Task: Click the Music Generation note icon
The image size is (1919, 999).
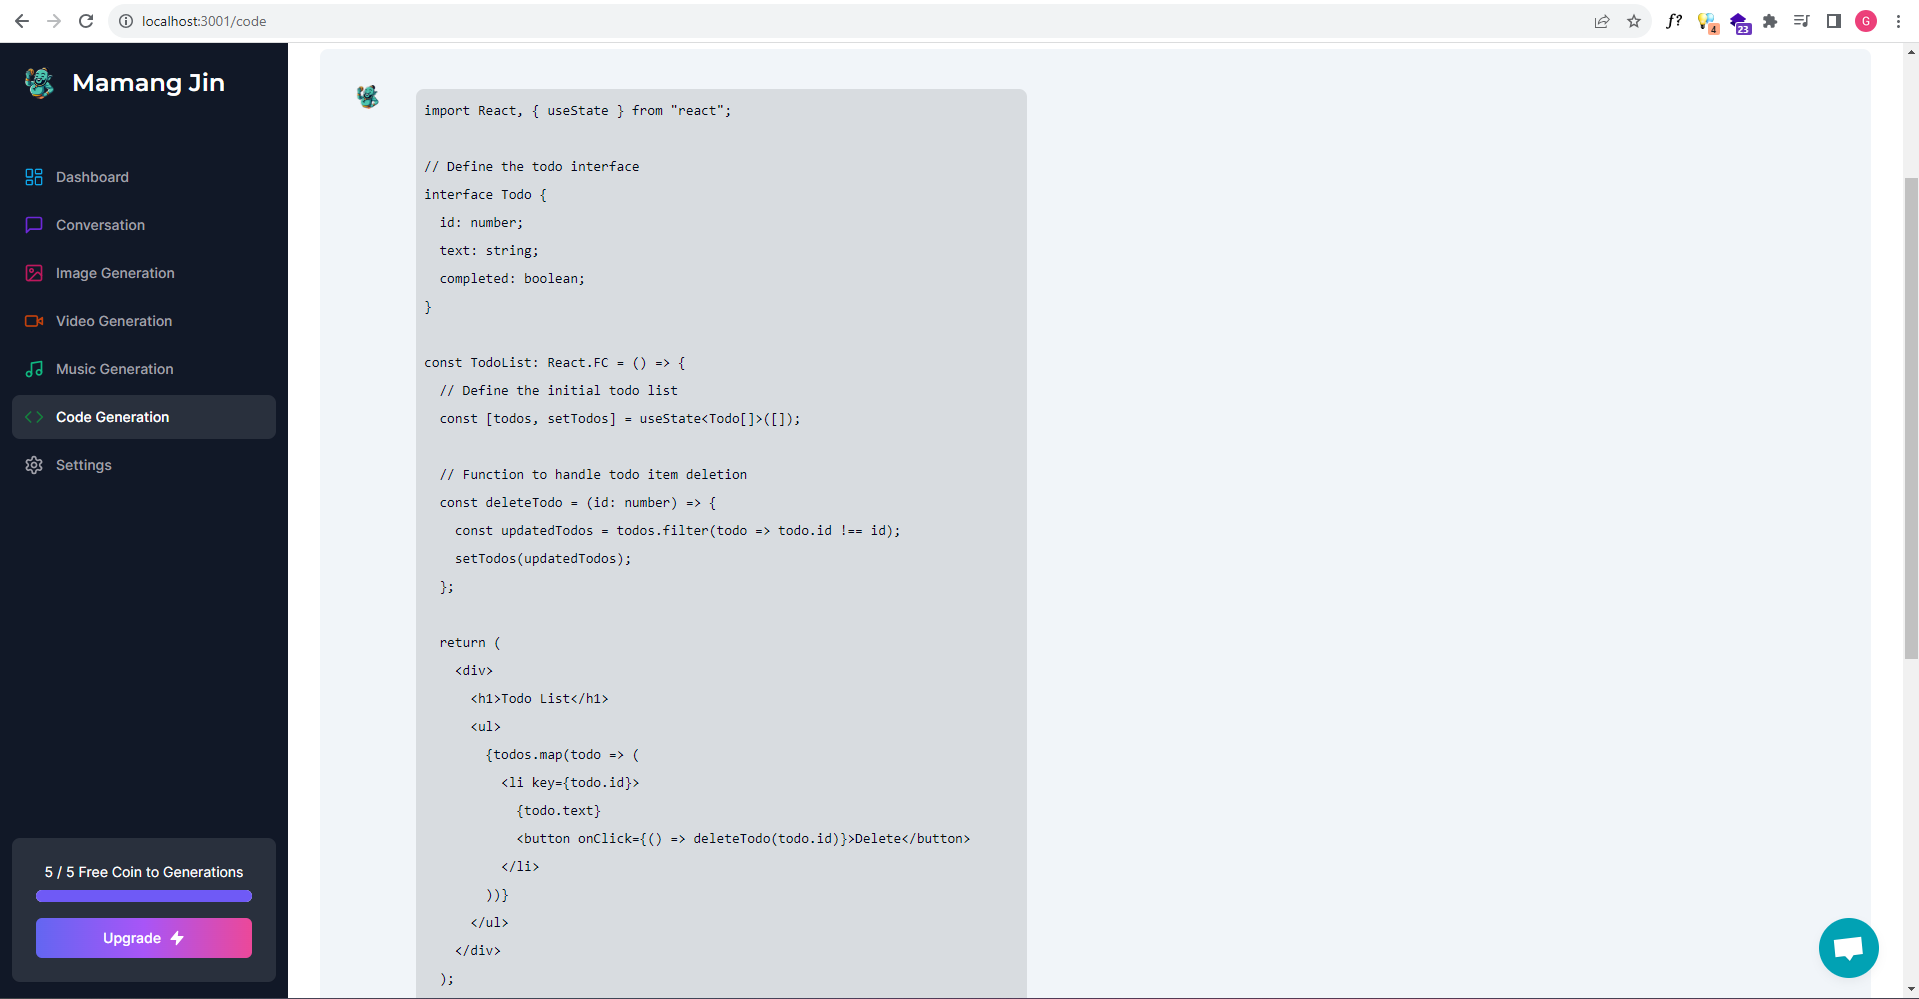Action: tap(34, 369)
